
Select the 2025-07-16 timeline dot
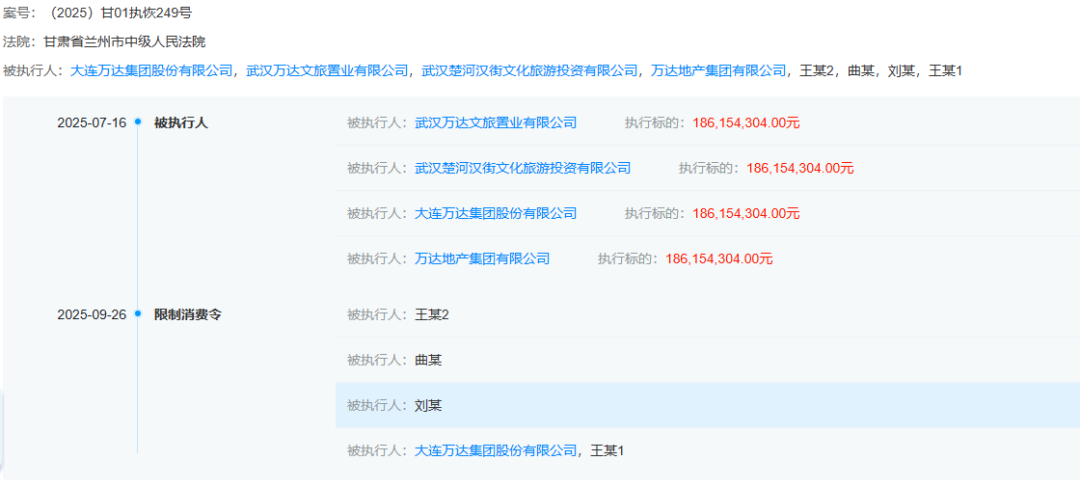point(138,123)
